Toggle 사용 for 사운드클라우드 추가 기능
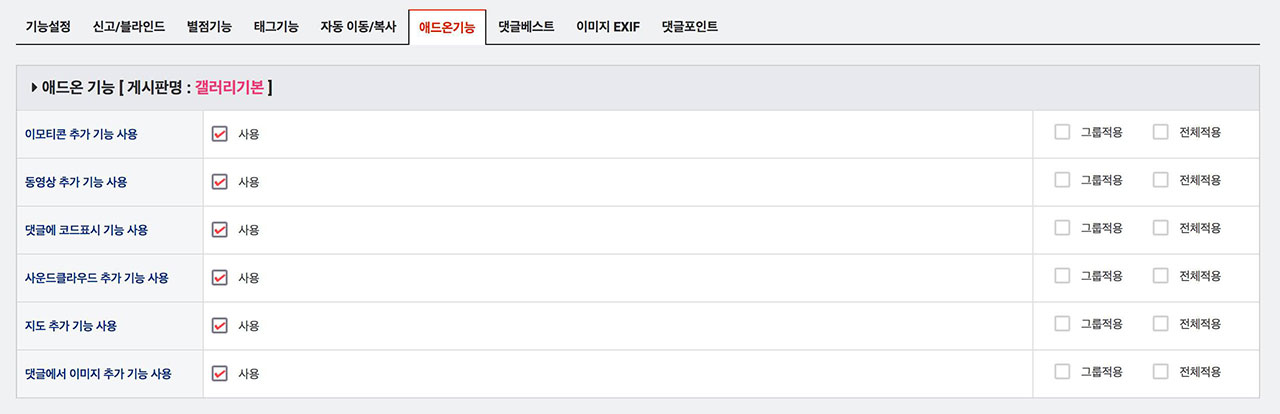 tap(220, 277)
